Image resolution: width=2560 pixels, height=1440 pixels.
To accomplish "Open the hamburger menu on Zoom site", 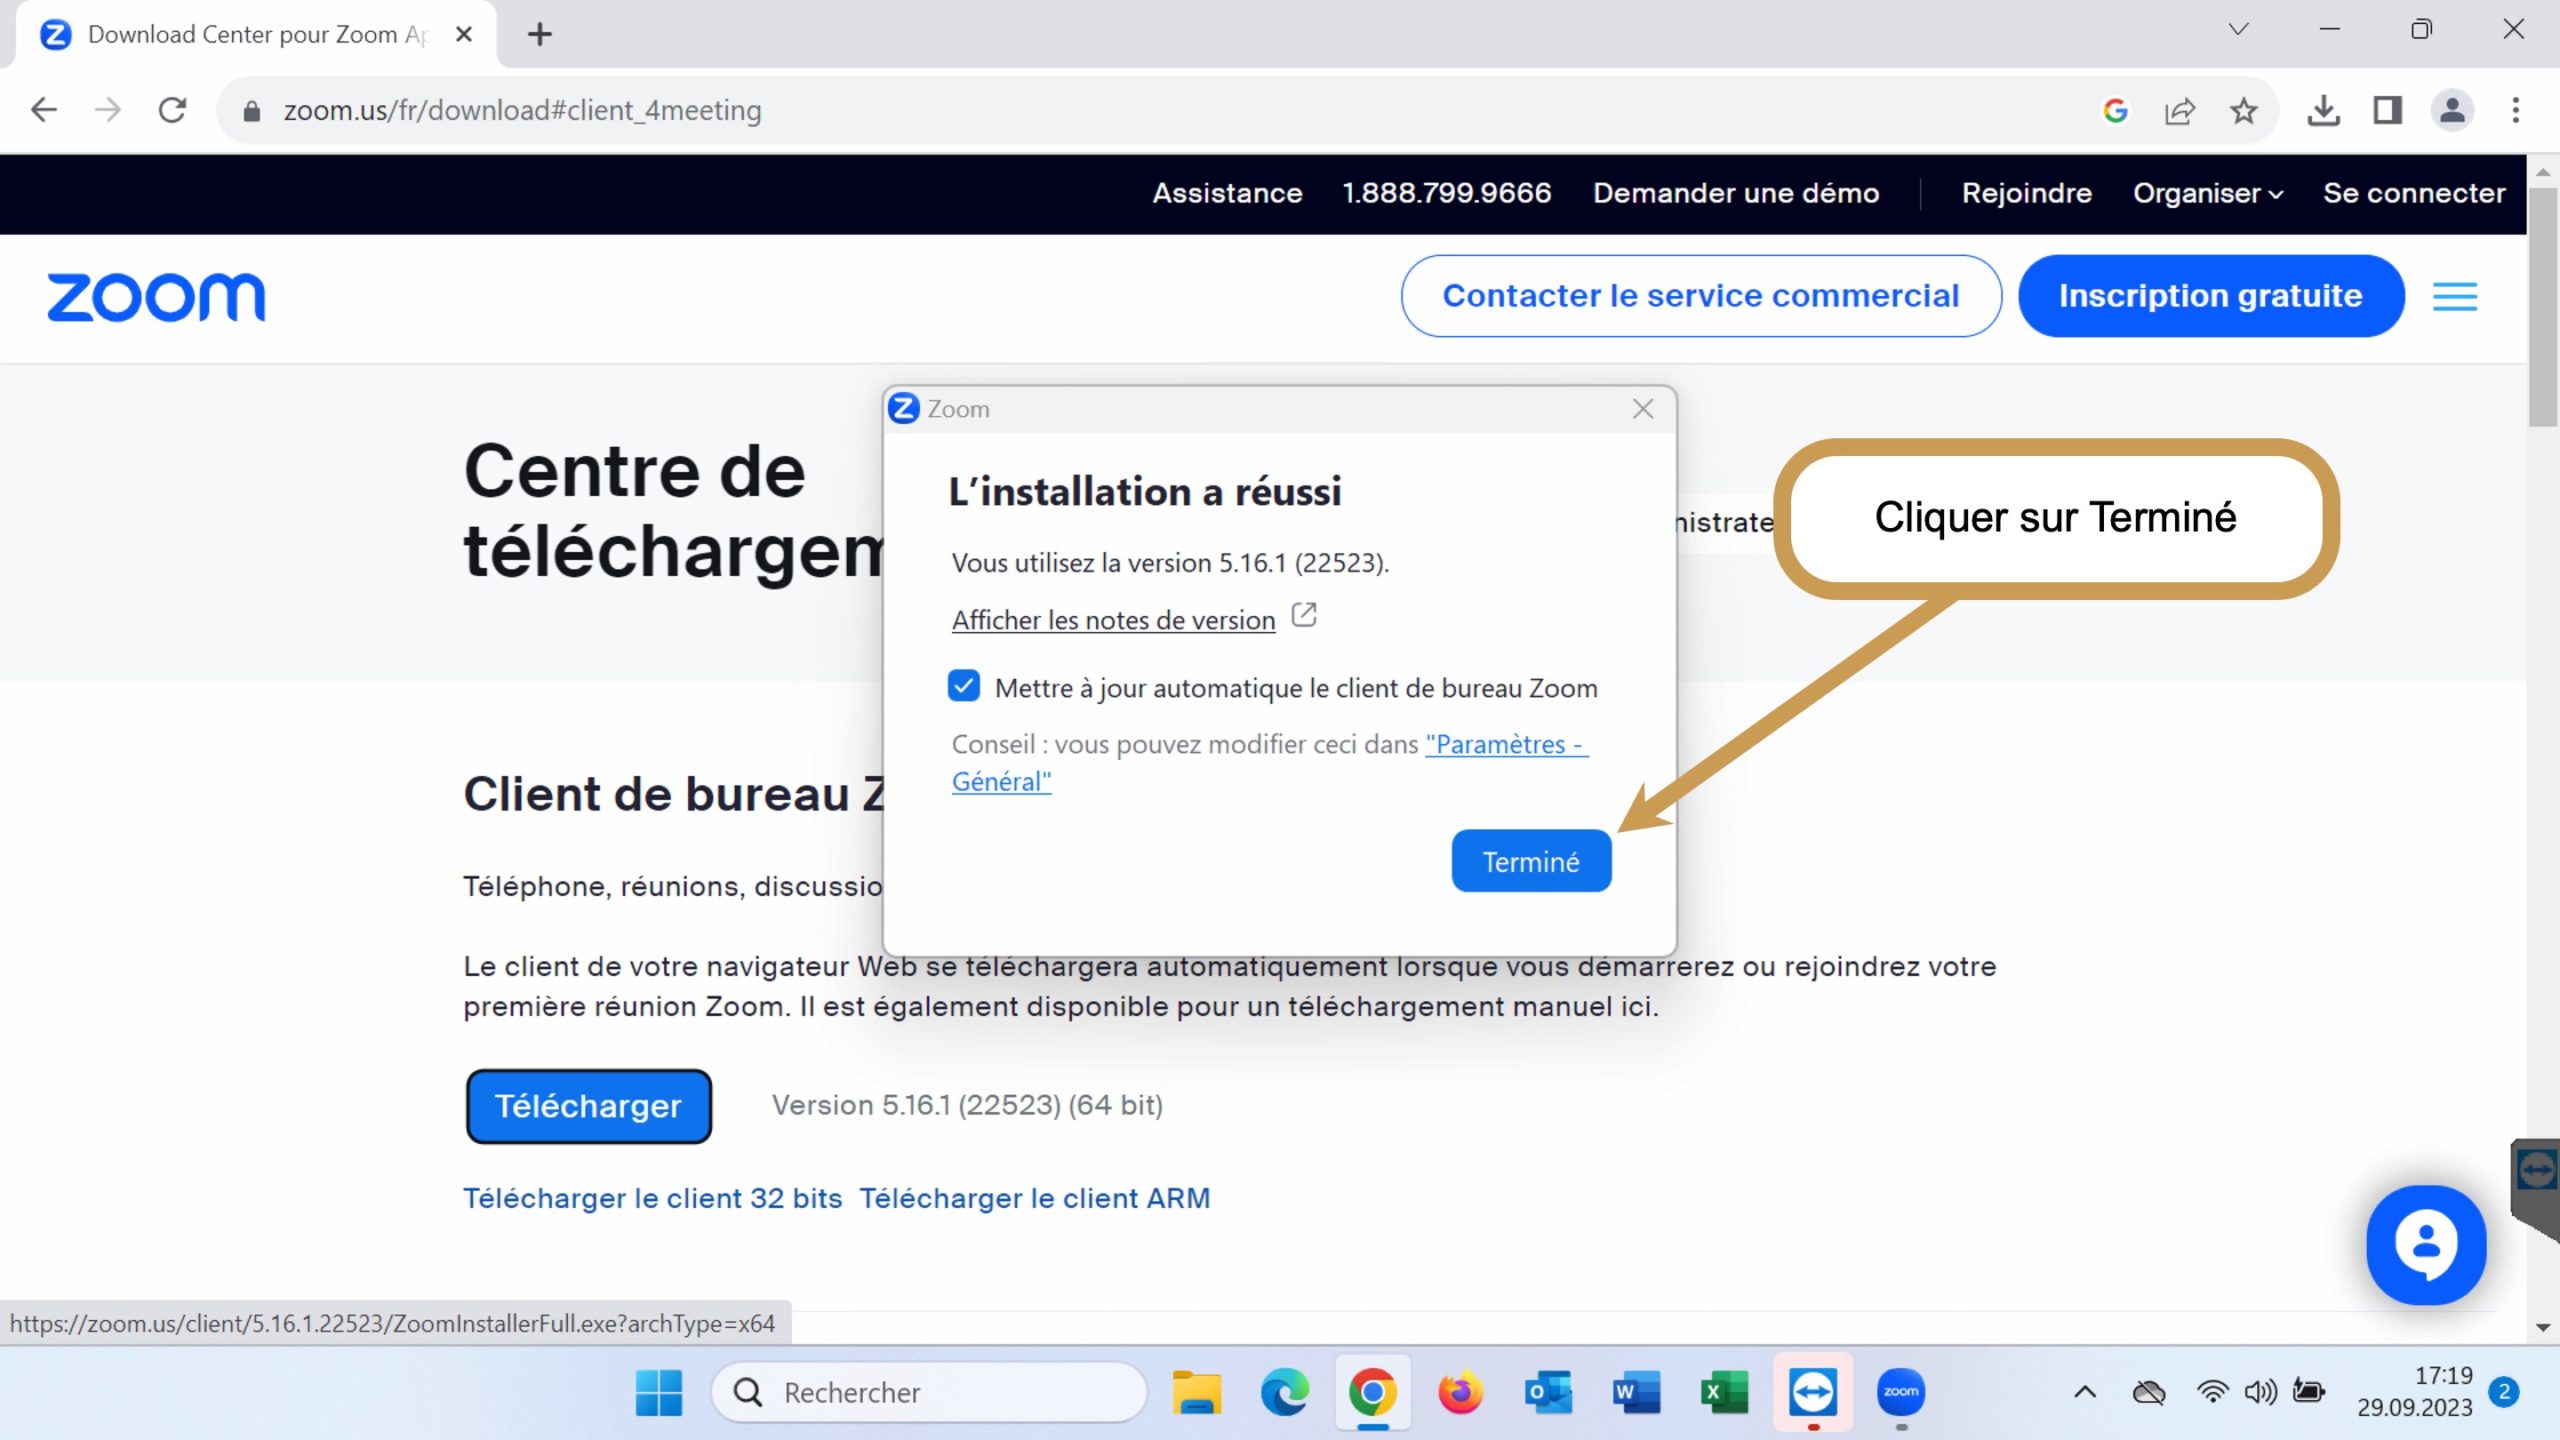I will (2454, 297).
